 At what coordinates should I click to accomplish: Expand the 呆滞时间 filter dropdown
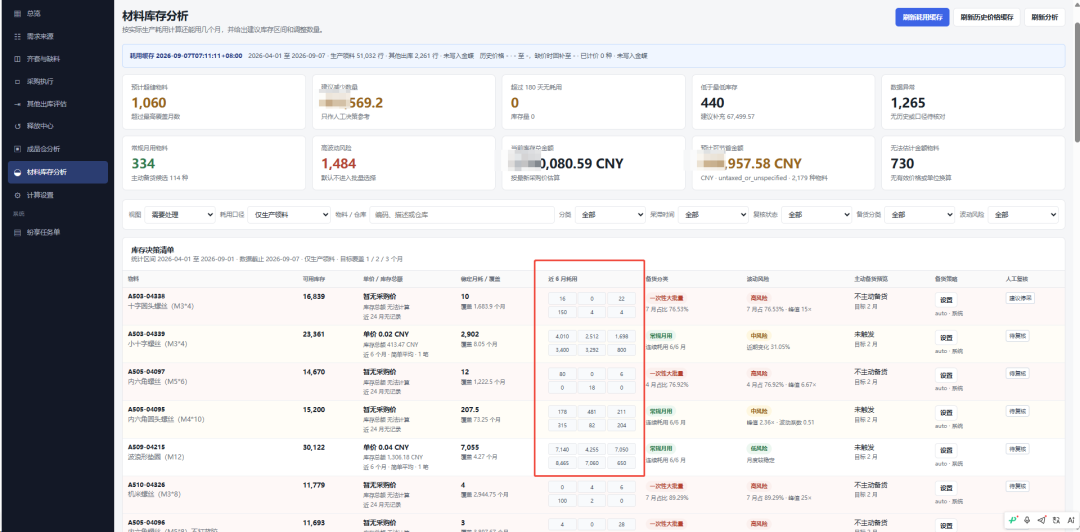pos(713,215)
